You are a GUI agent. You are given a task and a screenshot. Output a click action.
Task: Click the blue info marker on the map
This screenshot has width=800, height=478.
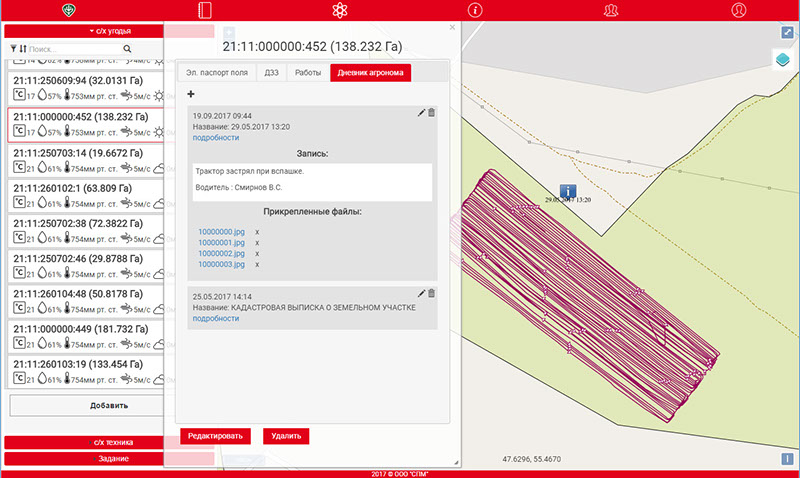tap(567, 190)
